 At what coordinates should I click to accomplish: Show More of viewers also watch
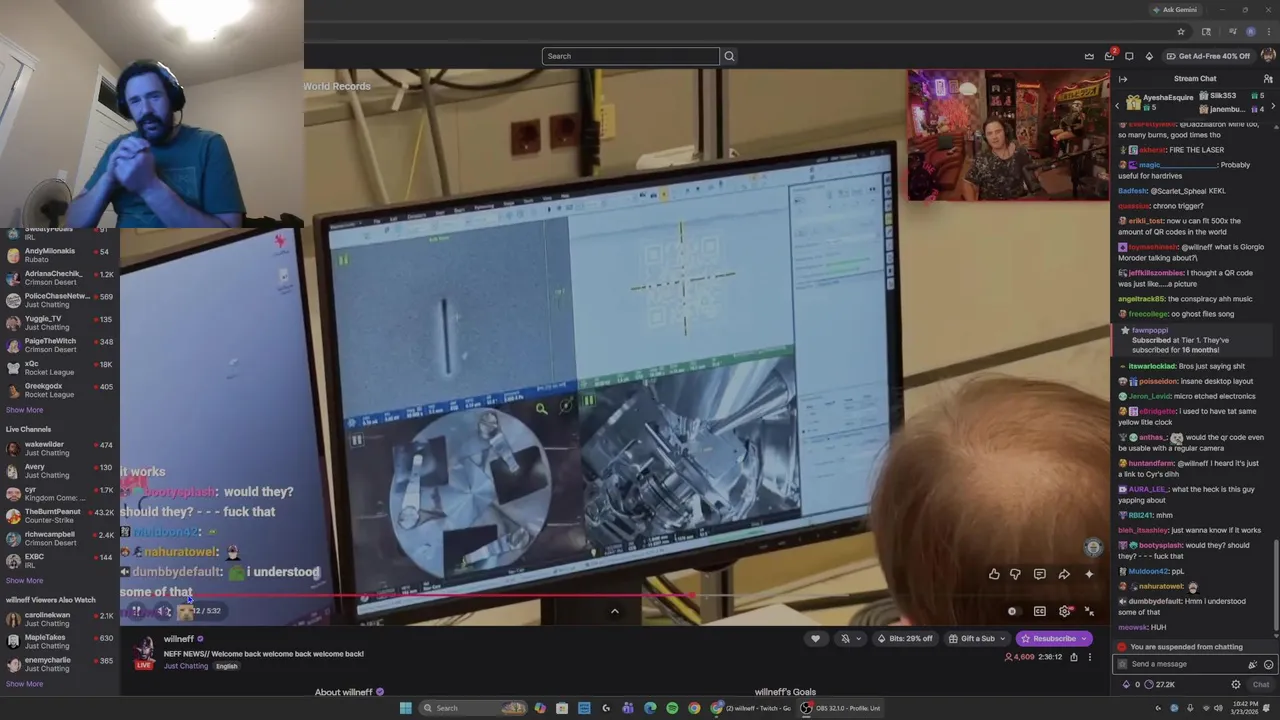(x=24, y=684)
